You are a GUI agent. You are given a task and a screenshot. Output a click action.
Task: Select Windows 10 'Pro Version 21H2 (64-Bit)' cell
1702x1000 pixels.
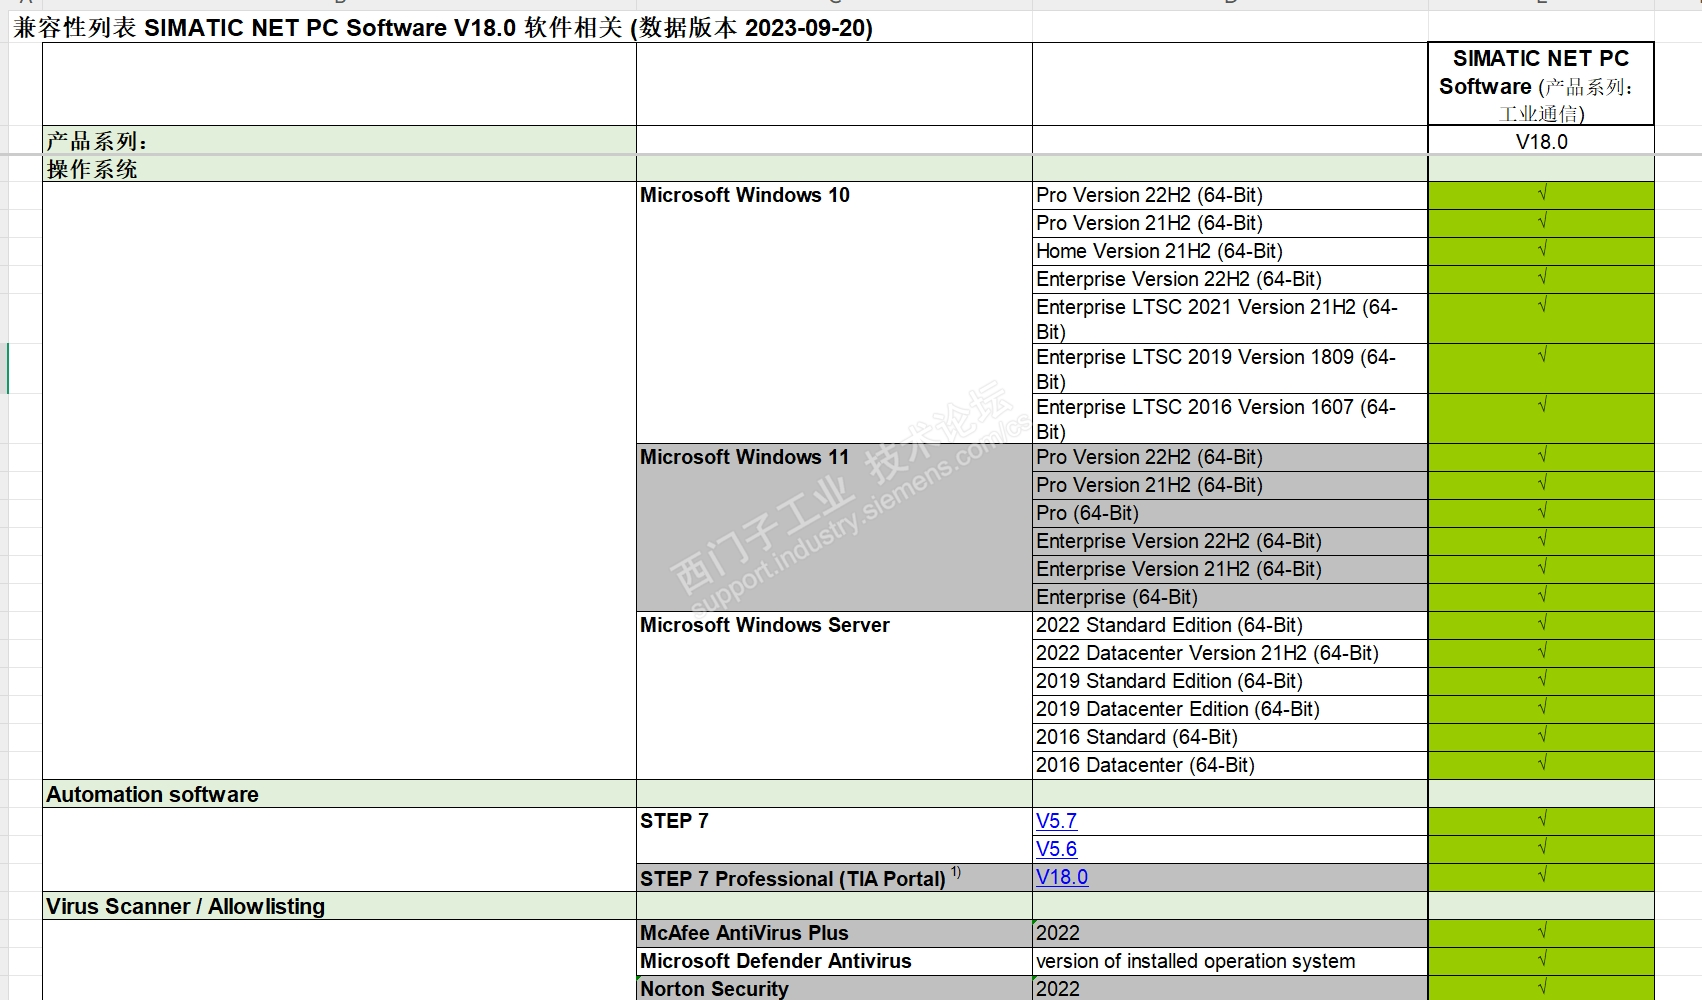point(1230,223)
